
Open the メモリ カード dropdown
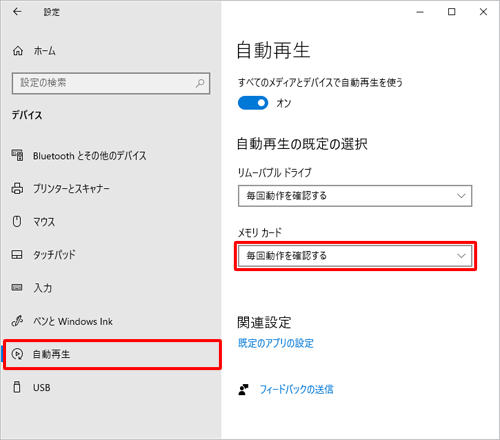tap(355, 256)
